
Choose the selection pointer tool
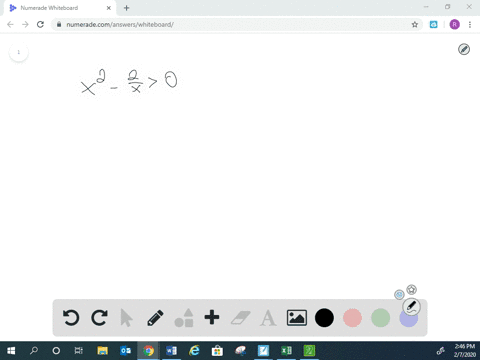click(126, 318)
